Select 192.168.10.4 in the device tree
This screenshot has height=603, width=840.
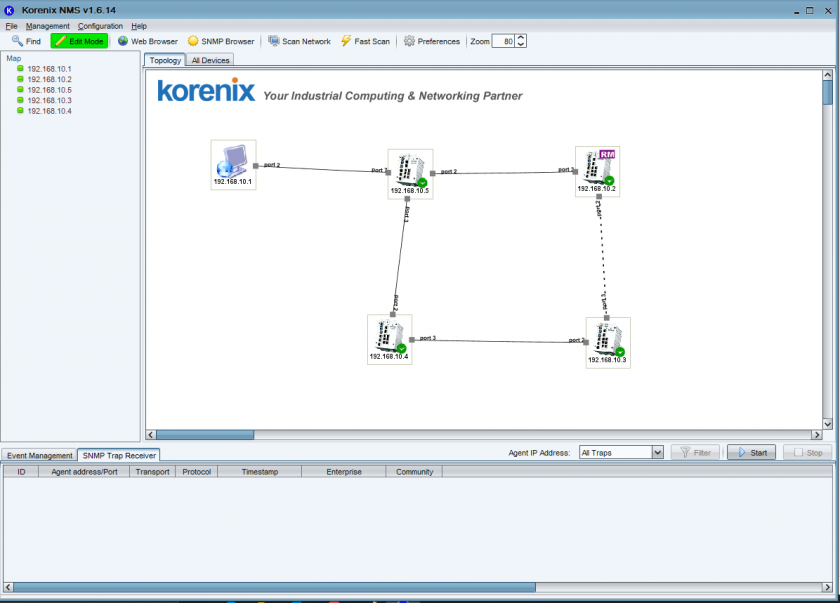point(49,111)
